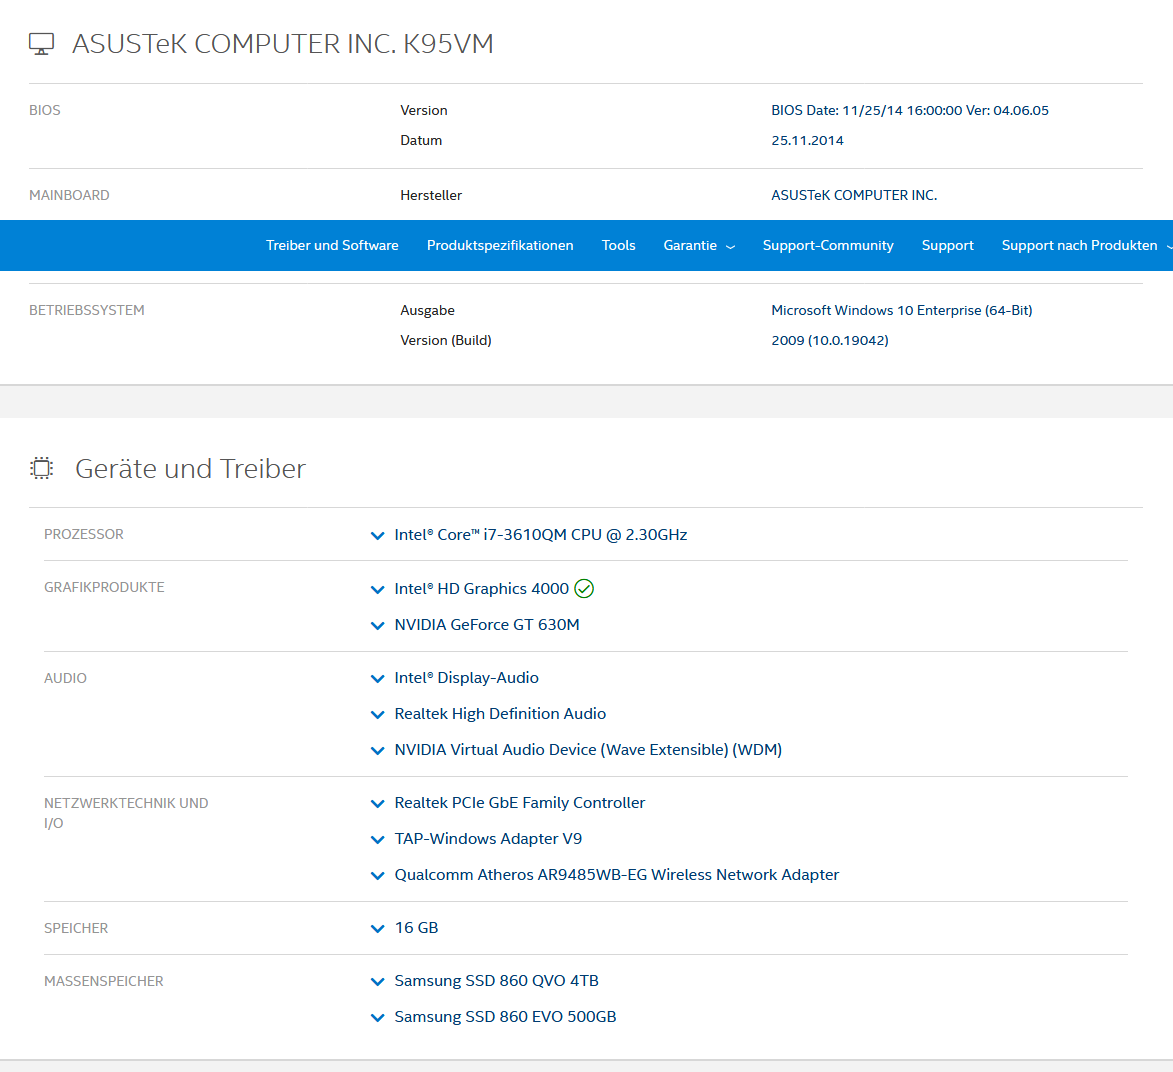
Task: Open Treiber und Software menu item
Action: tap(332, 245)
